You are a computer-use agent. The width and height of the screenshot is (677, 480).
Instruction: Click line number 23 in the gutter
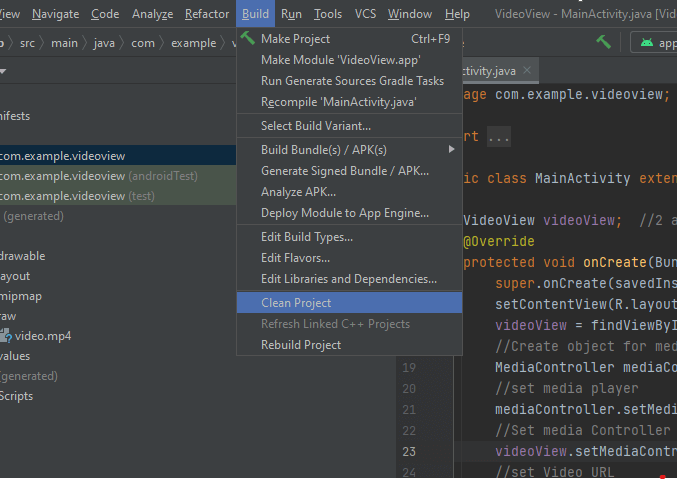pos(411,451)
